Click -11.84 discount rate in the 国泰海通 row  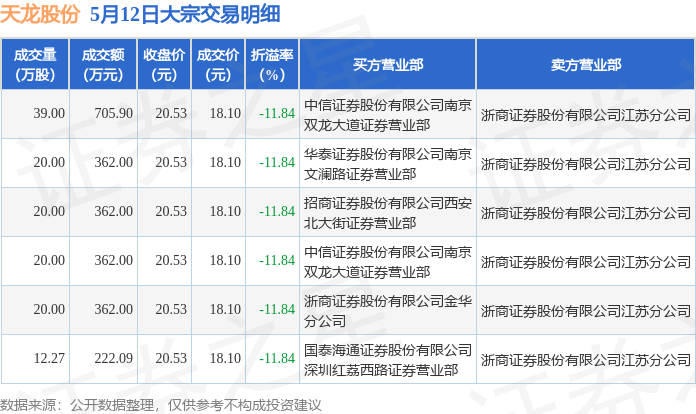(x=277, y=359)
